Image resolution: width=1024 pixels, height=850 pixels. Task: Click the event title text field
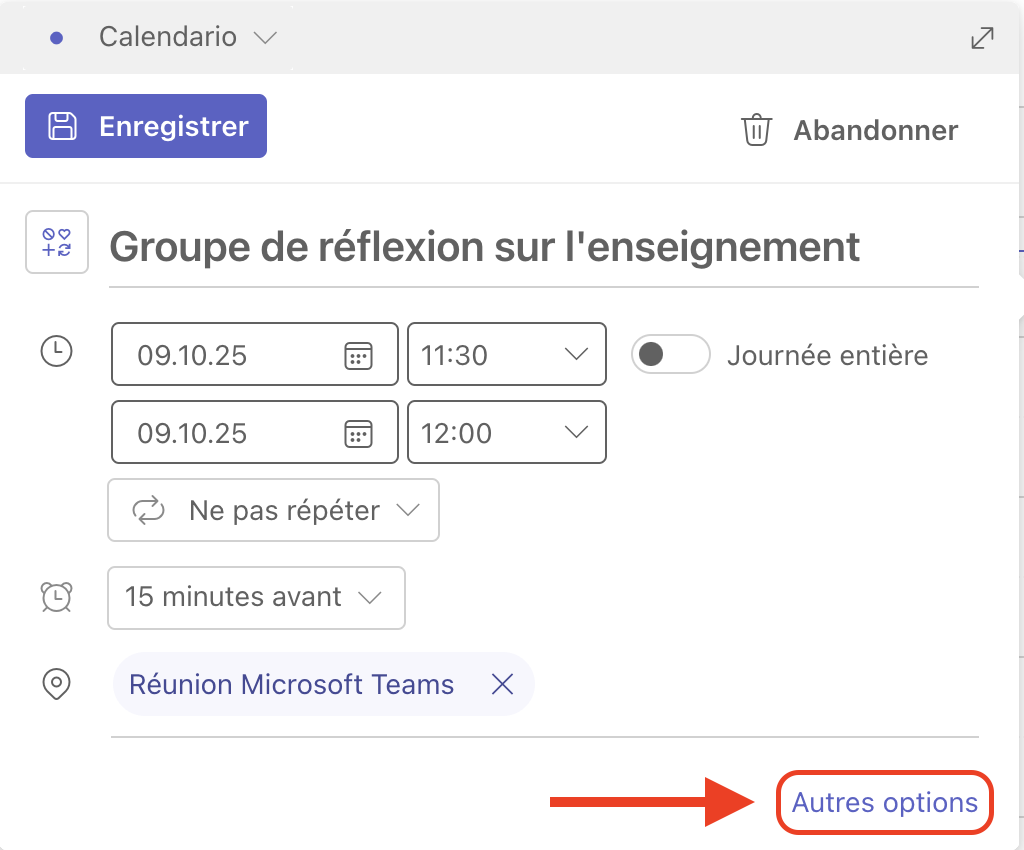540,246
